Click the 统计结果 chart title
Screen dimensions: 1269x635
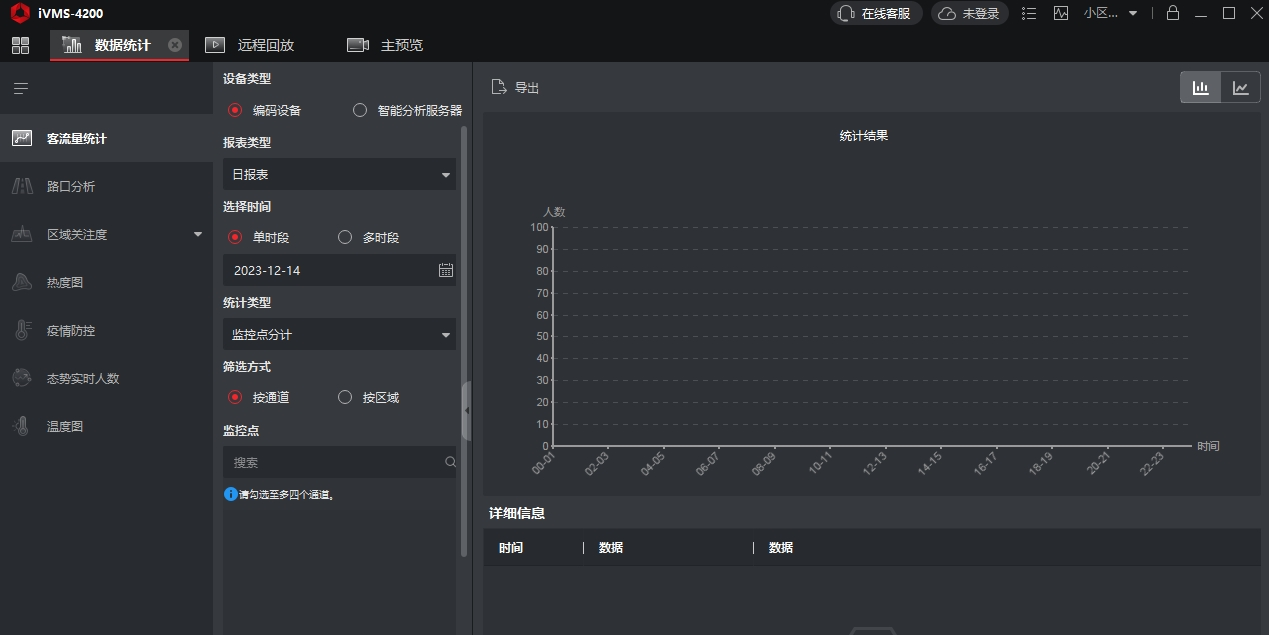[x=864, y=136]
